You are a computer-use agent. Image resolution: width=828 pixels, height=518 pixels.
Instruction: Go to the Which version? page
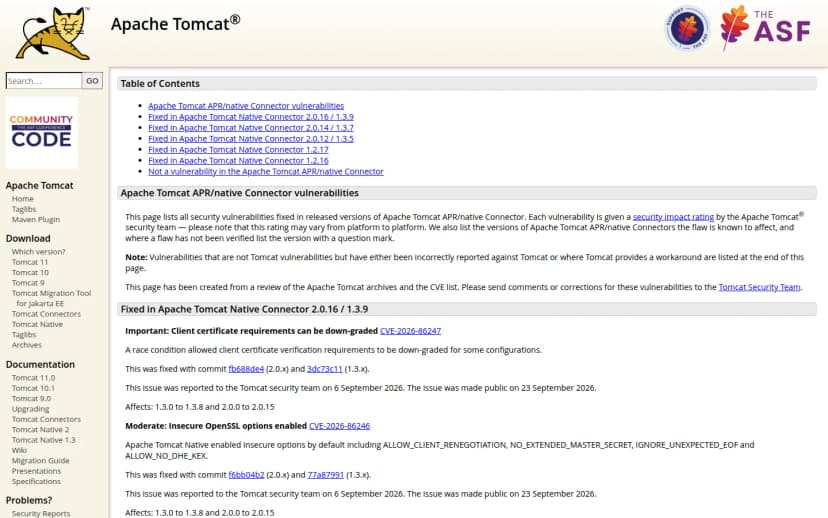pyautogui.click(x=39, y=251)
